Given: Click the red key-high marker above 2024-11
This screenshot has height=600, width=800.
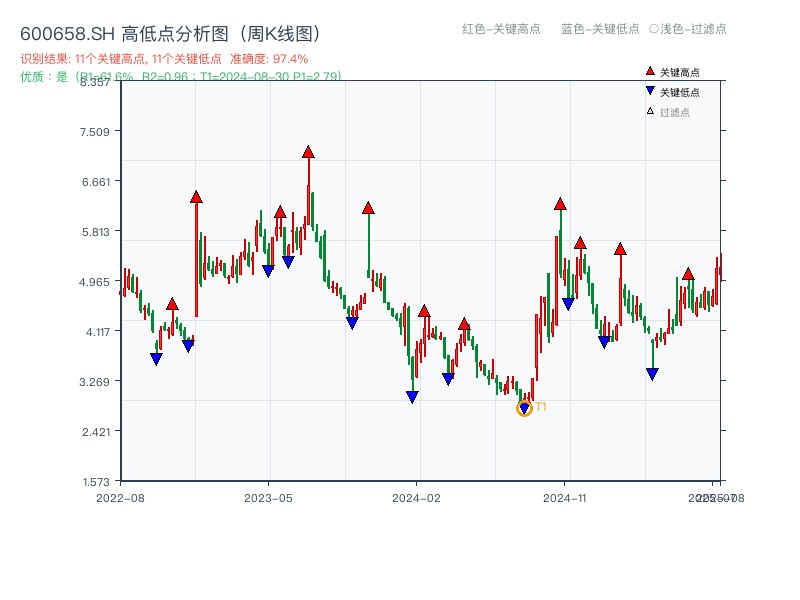Looking at the screenshot, I should point(561,206).
